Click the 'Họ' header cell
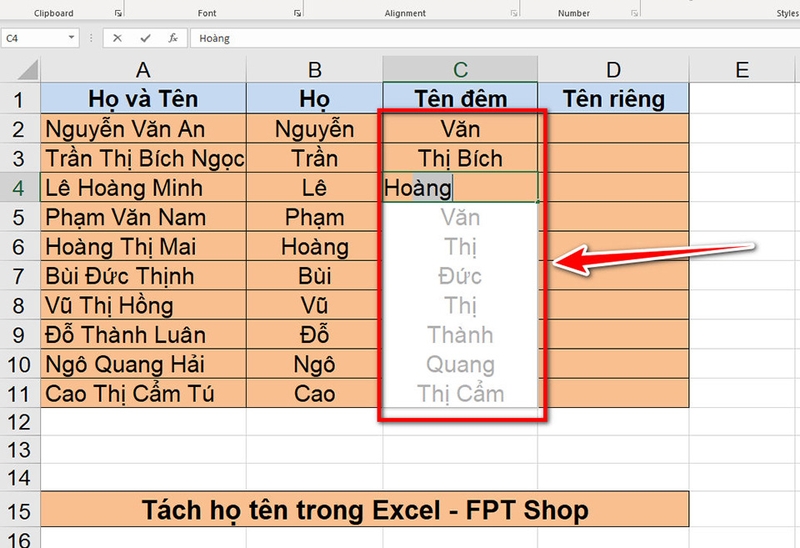This screenshot has height=548, width=800. (315, 98)
